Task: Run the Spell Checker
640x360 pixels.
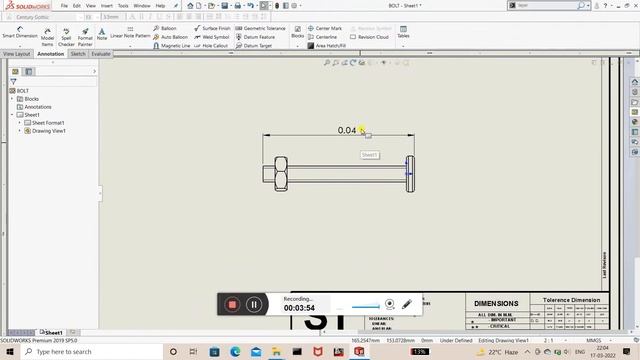Action: [66, 37]
